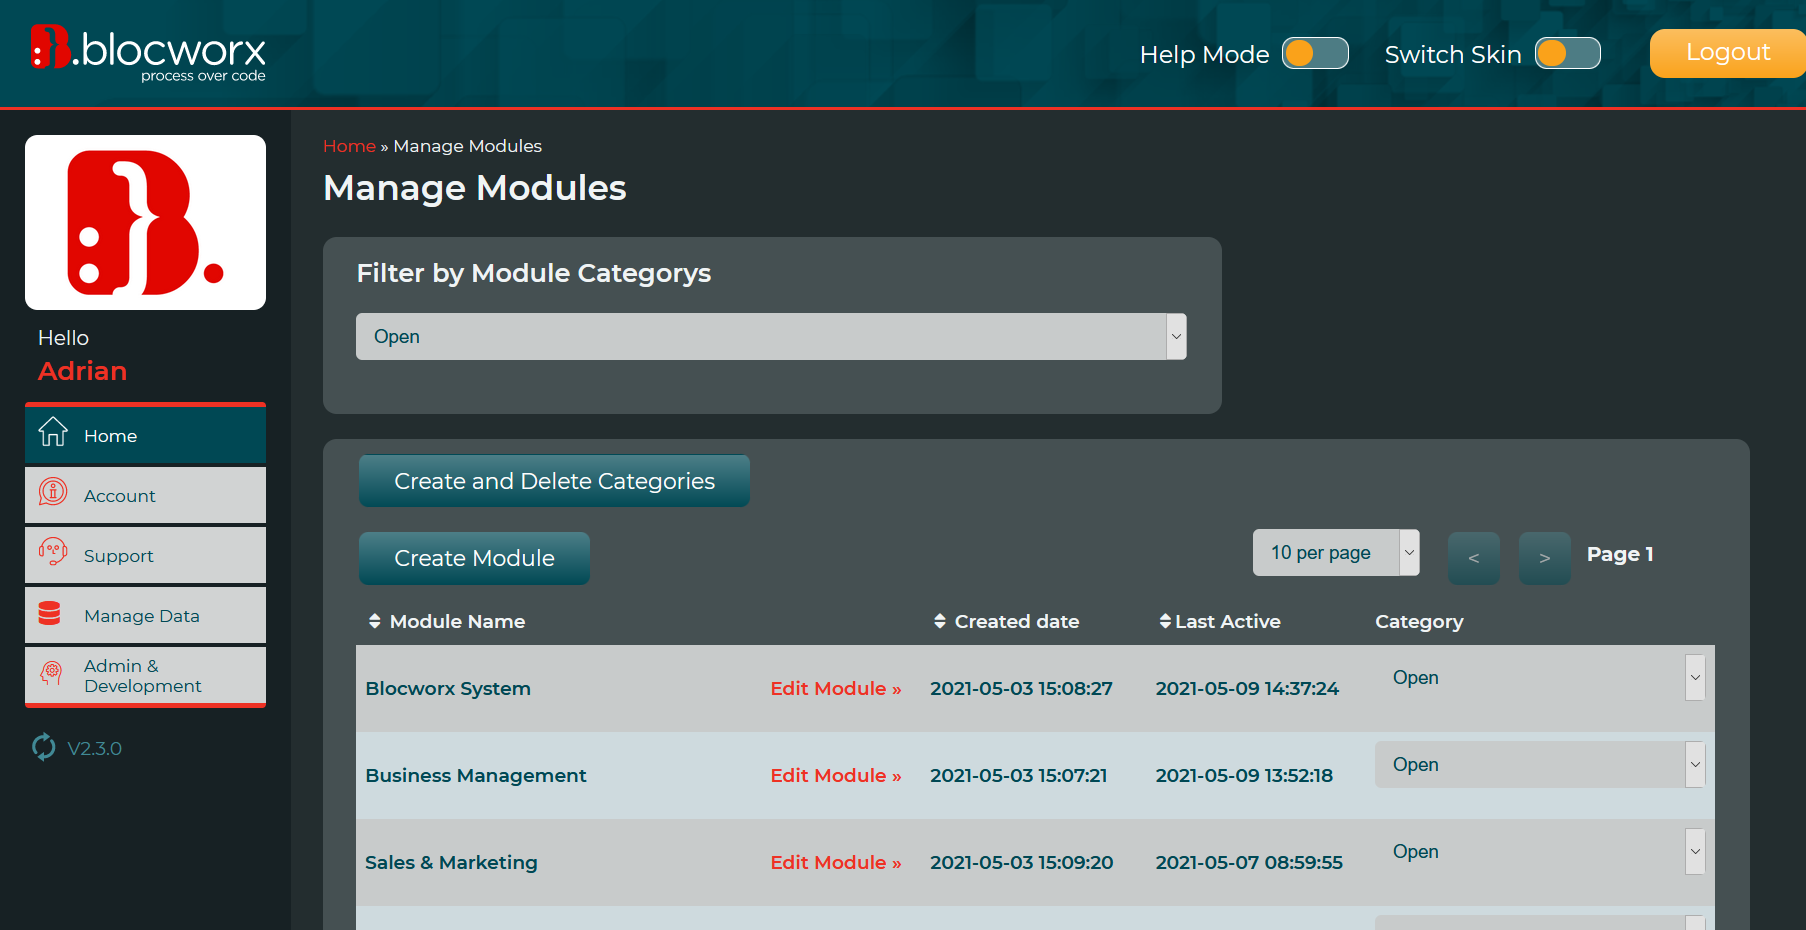This screenshot has width=1806, height=930.
Task: Click the Account sidebar icon
Action: tap(53, 492)
